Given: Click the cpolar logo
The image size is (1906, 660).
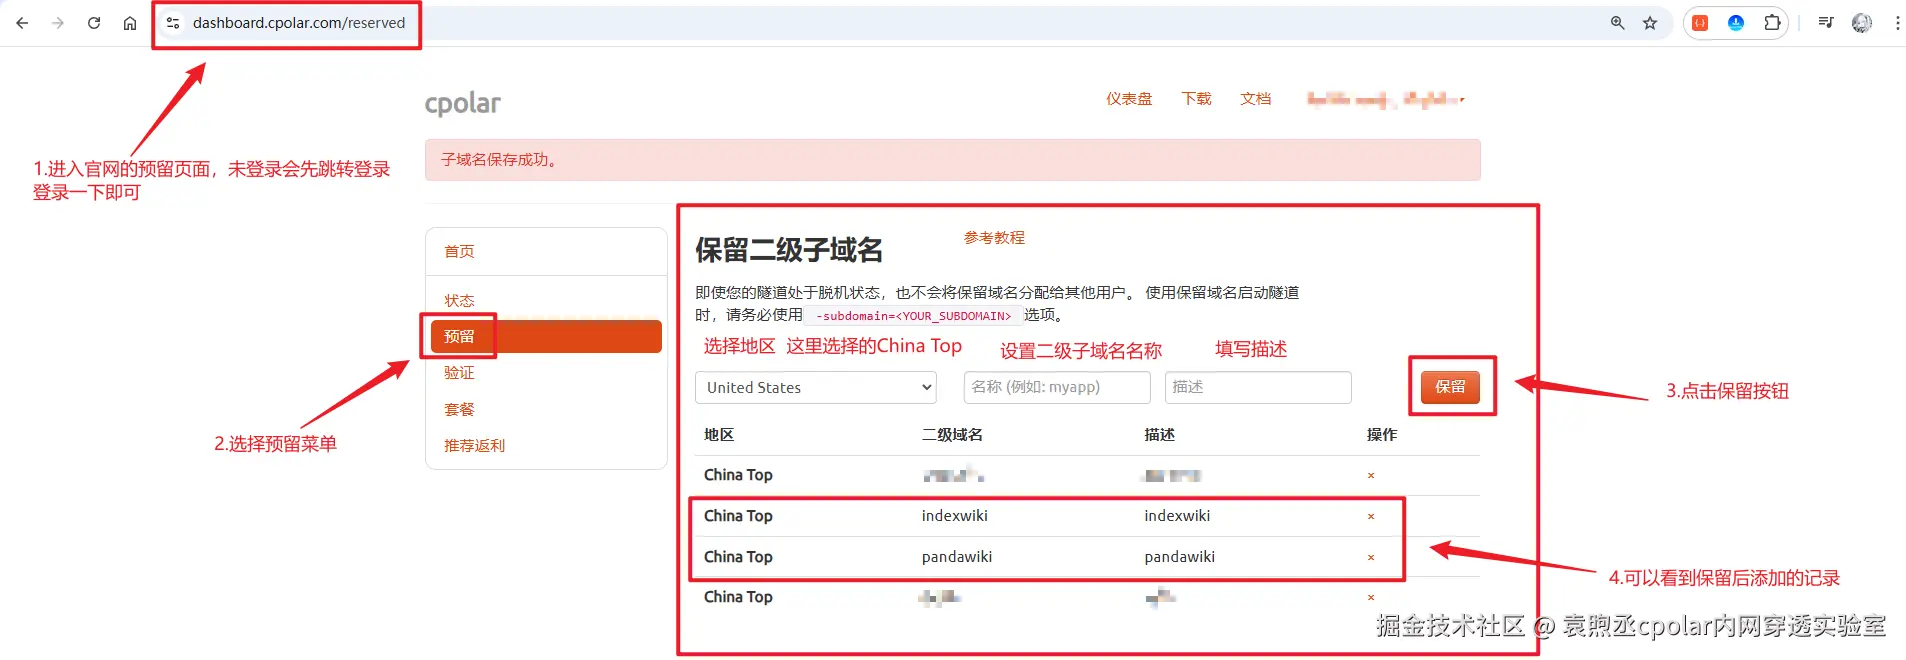Looking at the screenshot, I should coord(463,103).
